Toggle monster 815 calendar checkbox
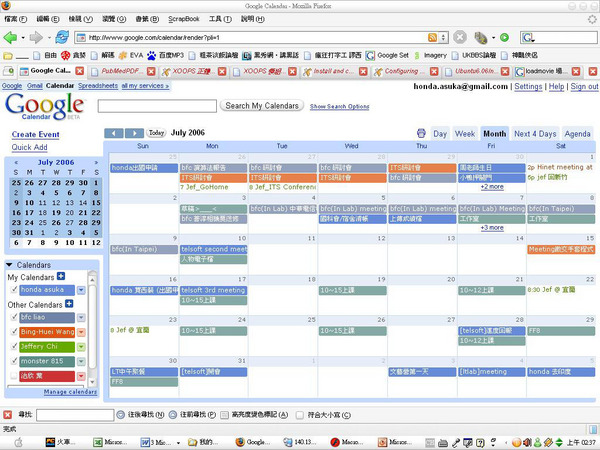The width and height of the screenshot is (600, 450). pyautogui.click(x=14, y=361)
